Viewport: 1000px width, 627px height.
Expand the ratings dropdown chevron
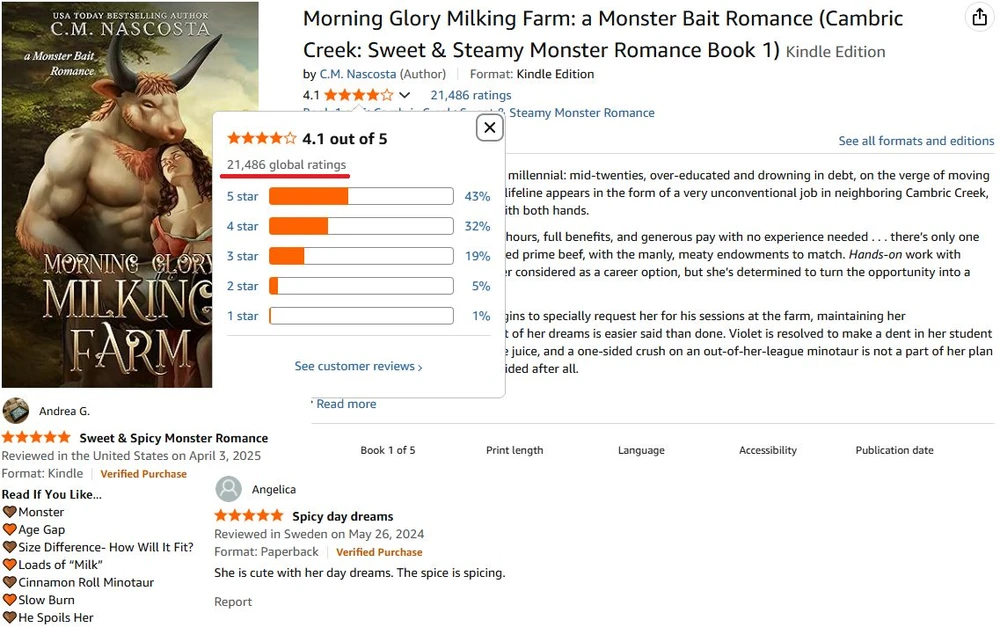coord(405,95)
